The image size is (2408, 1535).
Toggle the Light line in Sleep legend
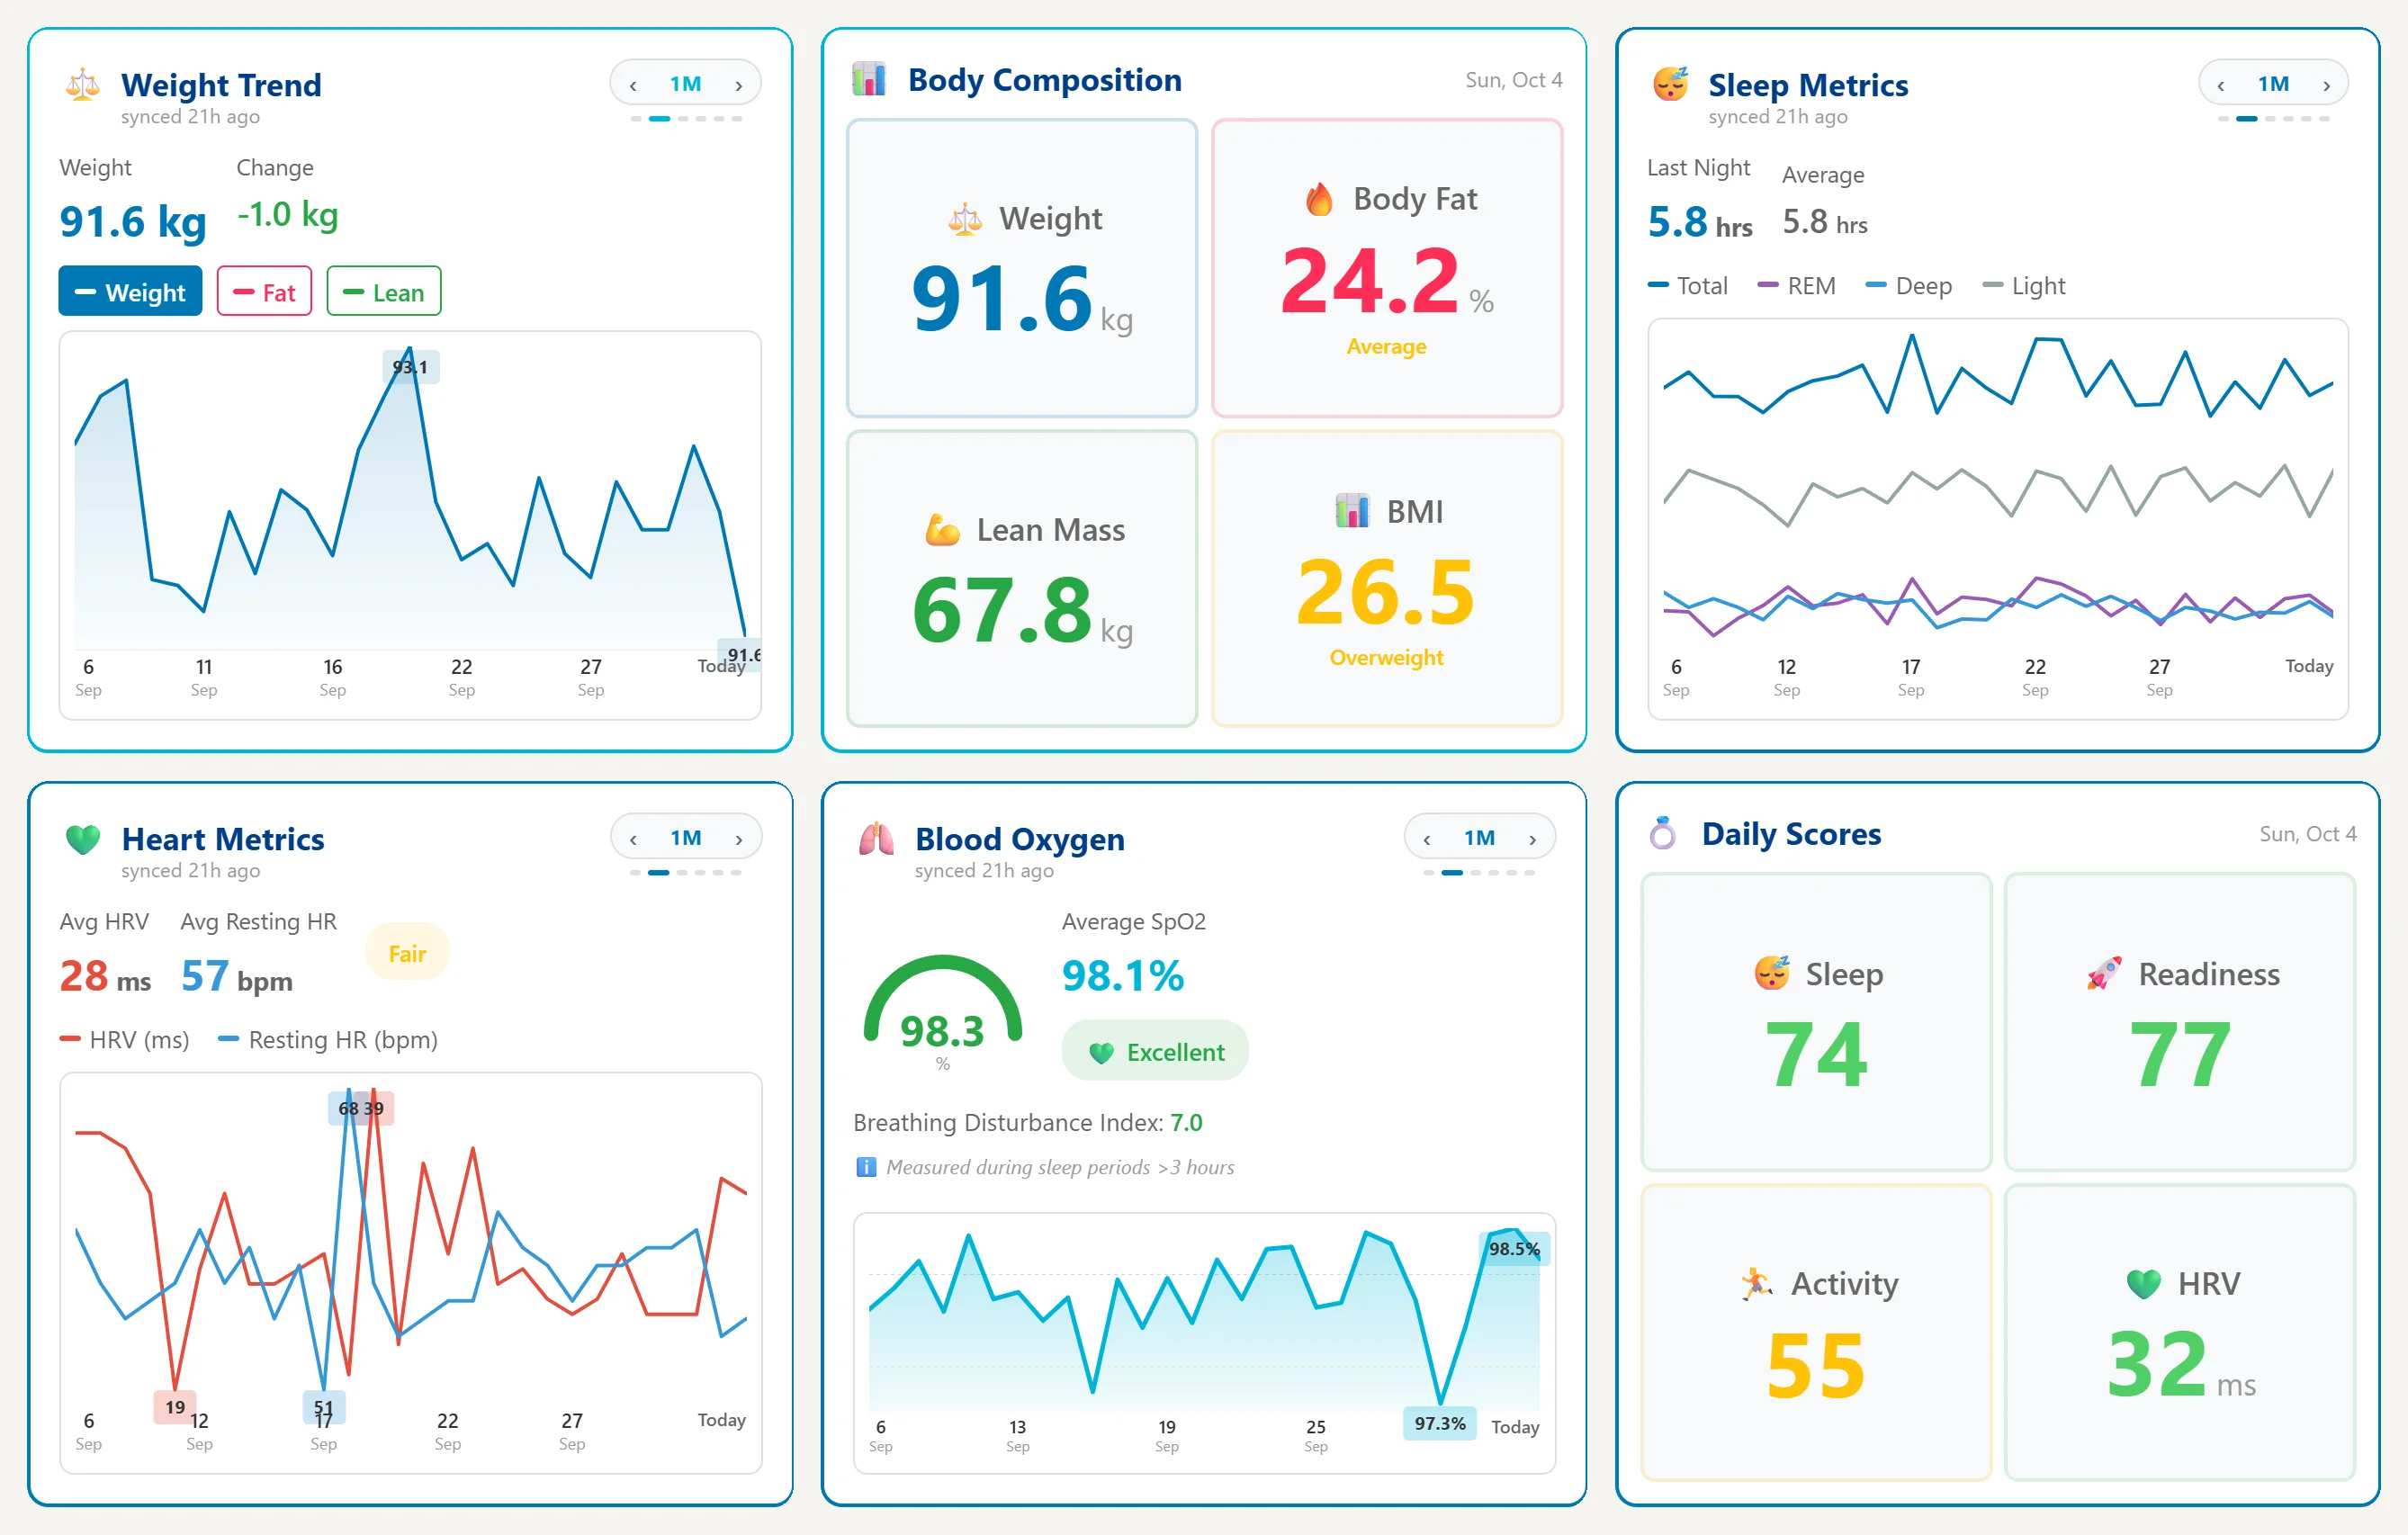click(2023, 286)
